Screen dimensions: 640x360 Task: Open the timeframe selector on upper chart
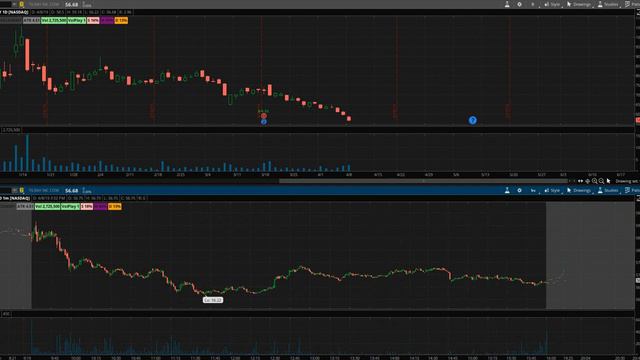[x=533, y=4]
